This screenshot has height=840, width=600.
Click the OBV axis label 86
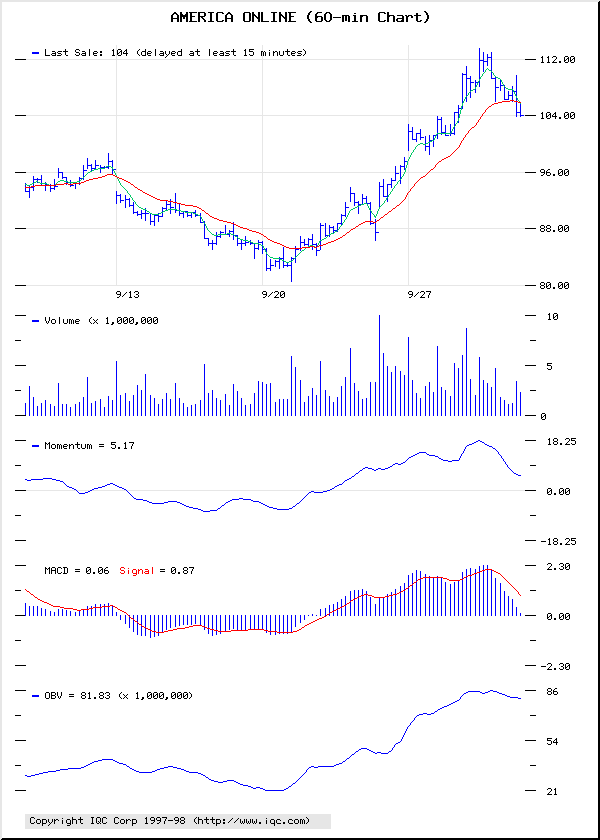[552, 691]
